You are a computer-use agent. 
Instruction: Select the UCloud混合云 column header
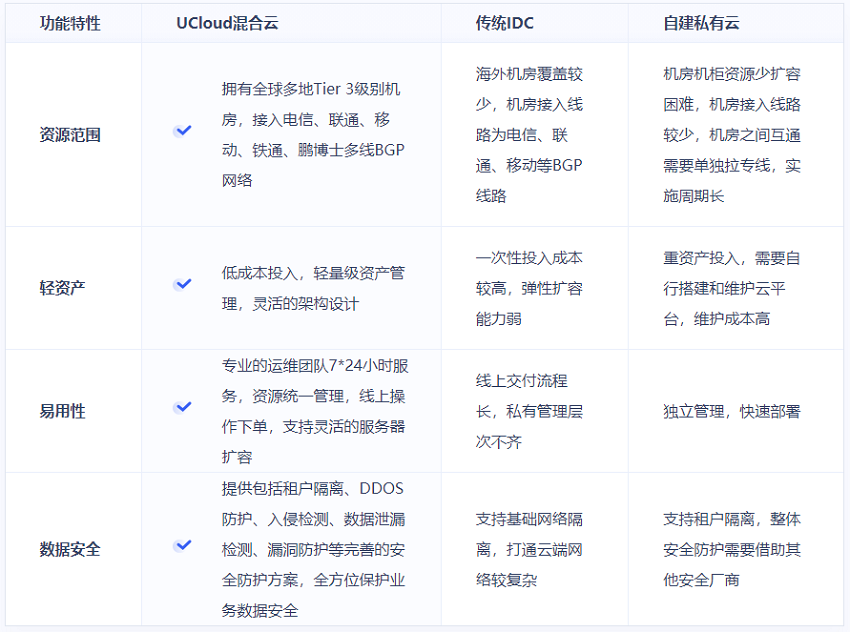pyautogui.click(x=227, y=23)
